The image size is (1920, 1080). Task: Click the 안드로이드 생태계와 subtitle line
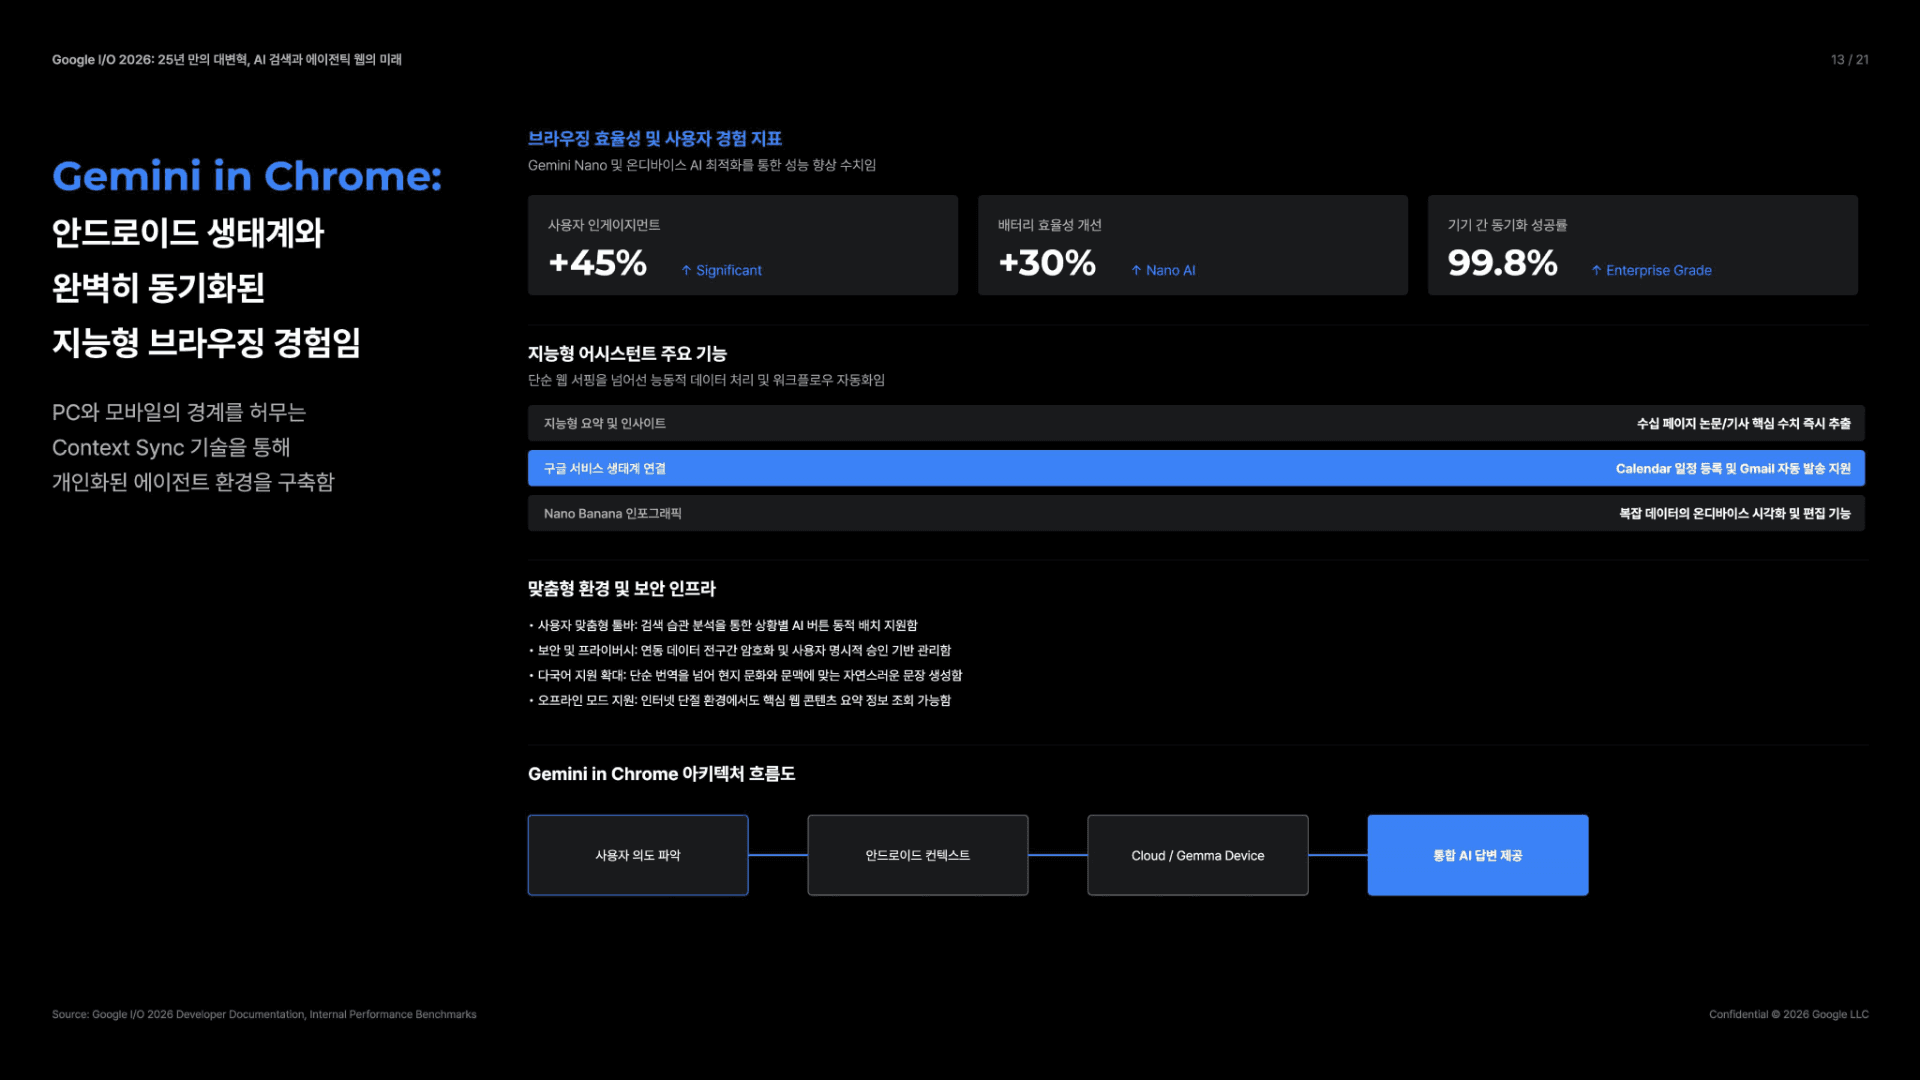[x=188, y=233]
